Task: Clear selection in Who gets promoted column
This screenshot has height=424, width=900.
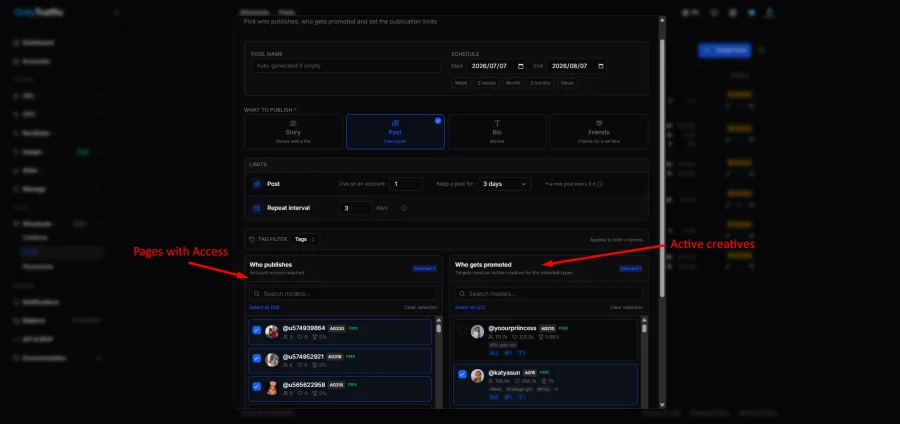Action: (x=626, y=308)
